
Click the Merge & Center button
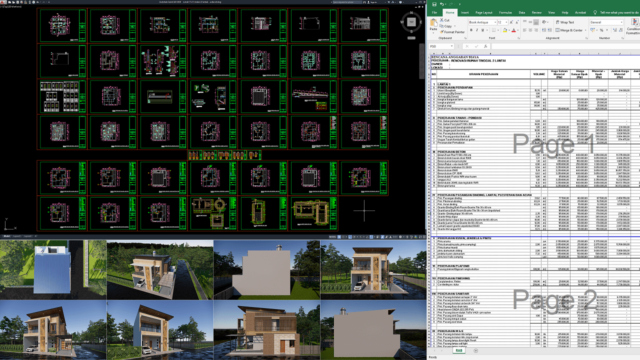(569, 30)
